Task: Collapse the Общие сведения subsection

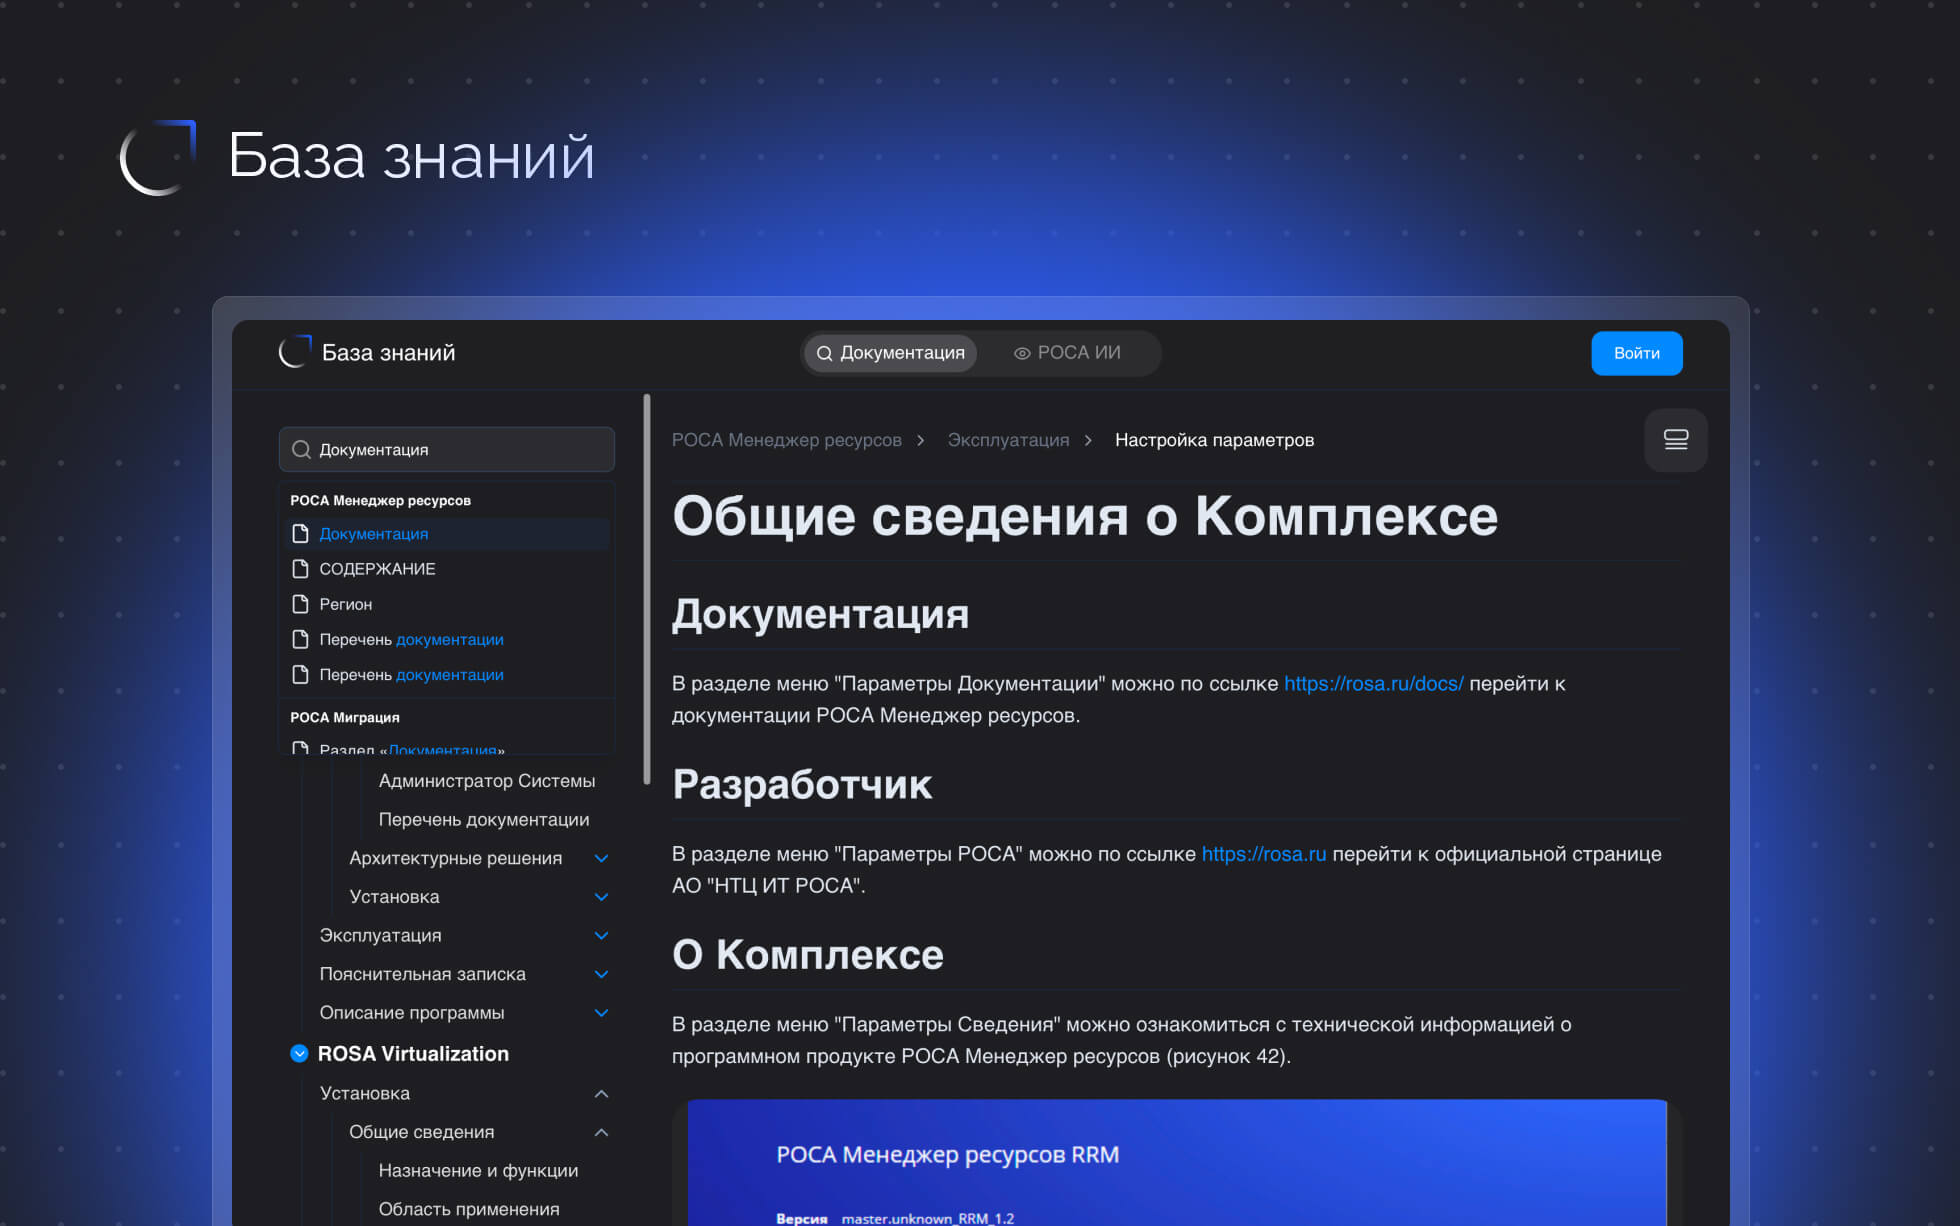Action: pyautogui.click(x=601, y=1132)
